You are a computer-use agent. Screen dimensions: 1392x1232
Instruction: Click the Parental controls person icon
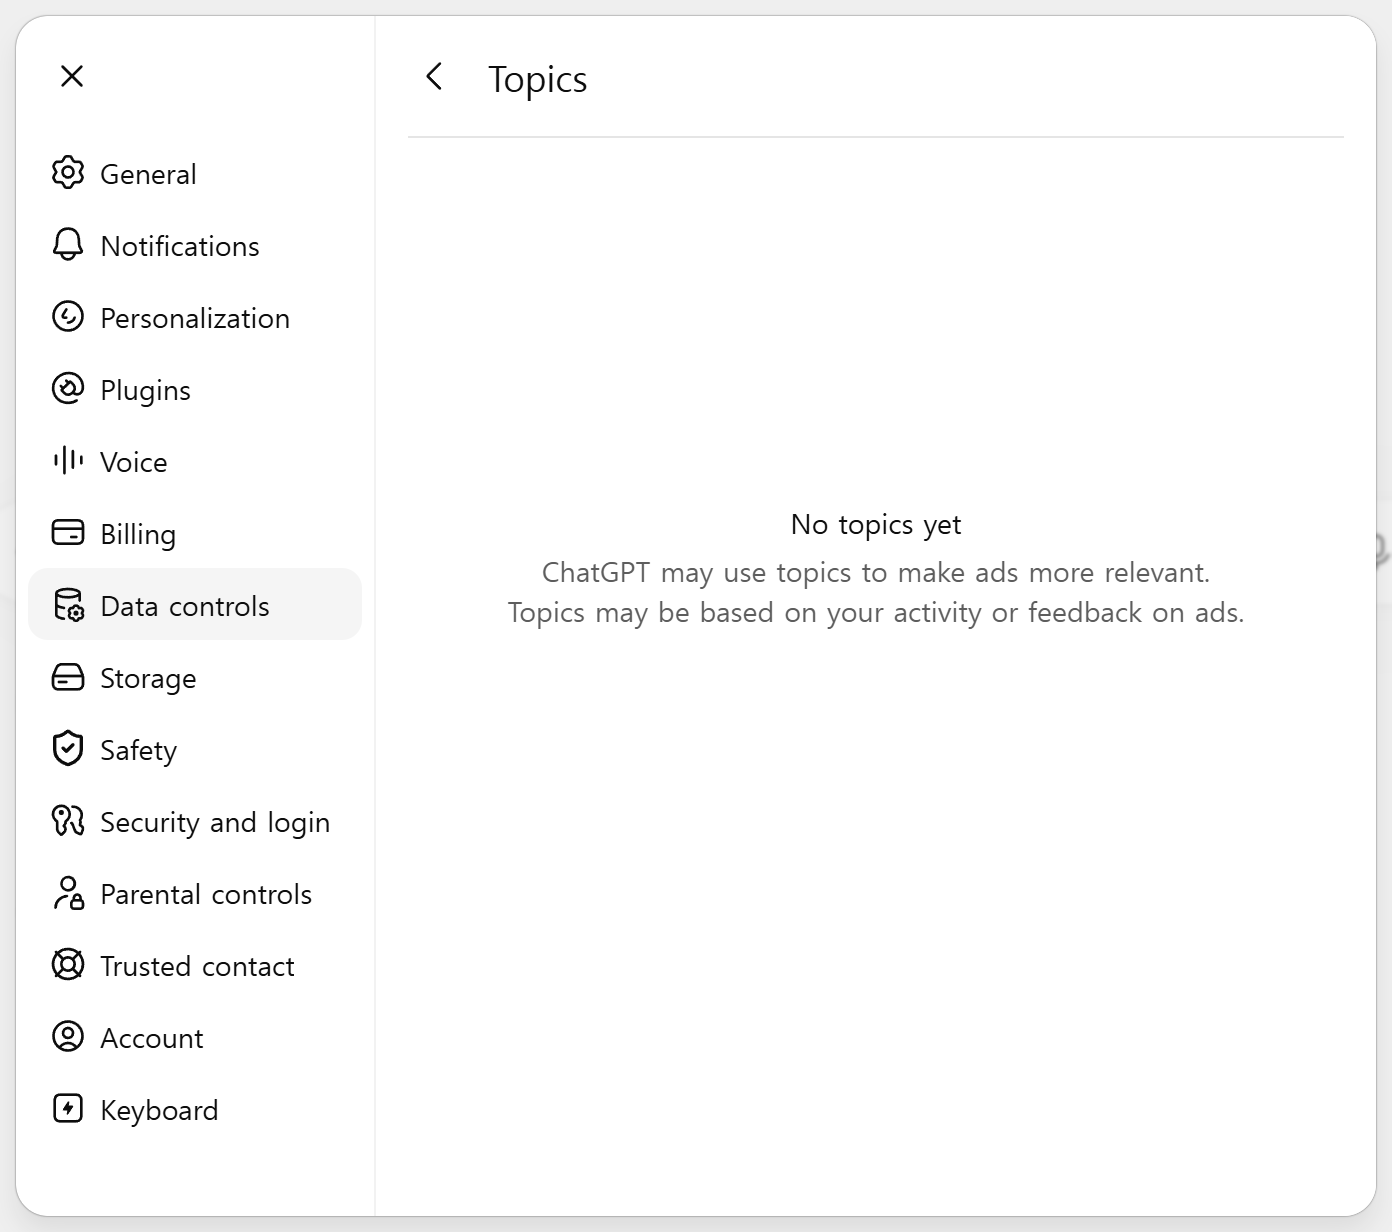click(x=68, y=893)
